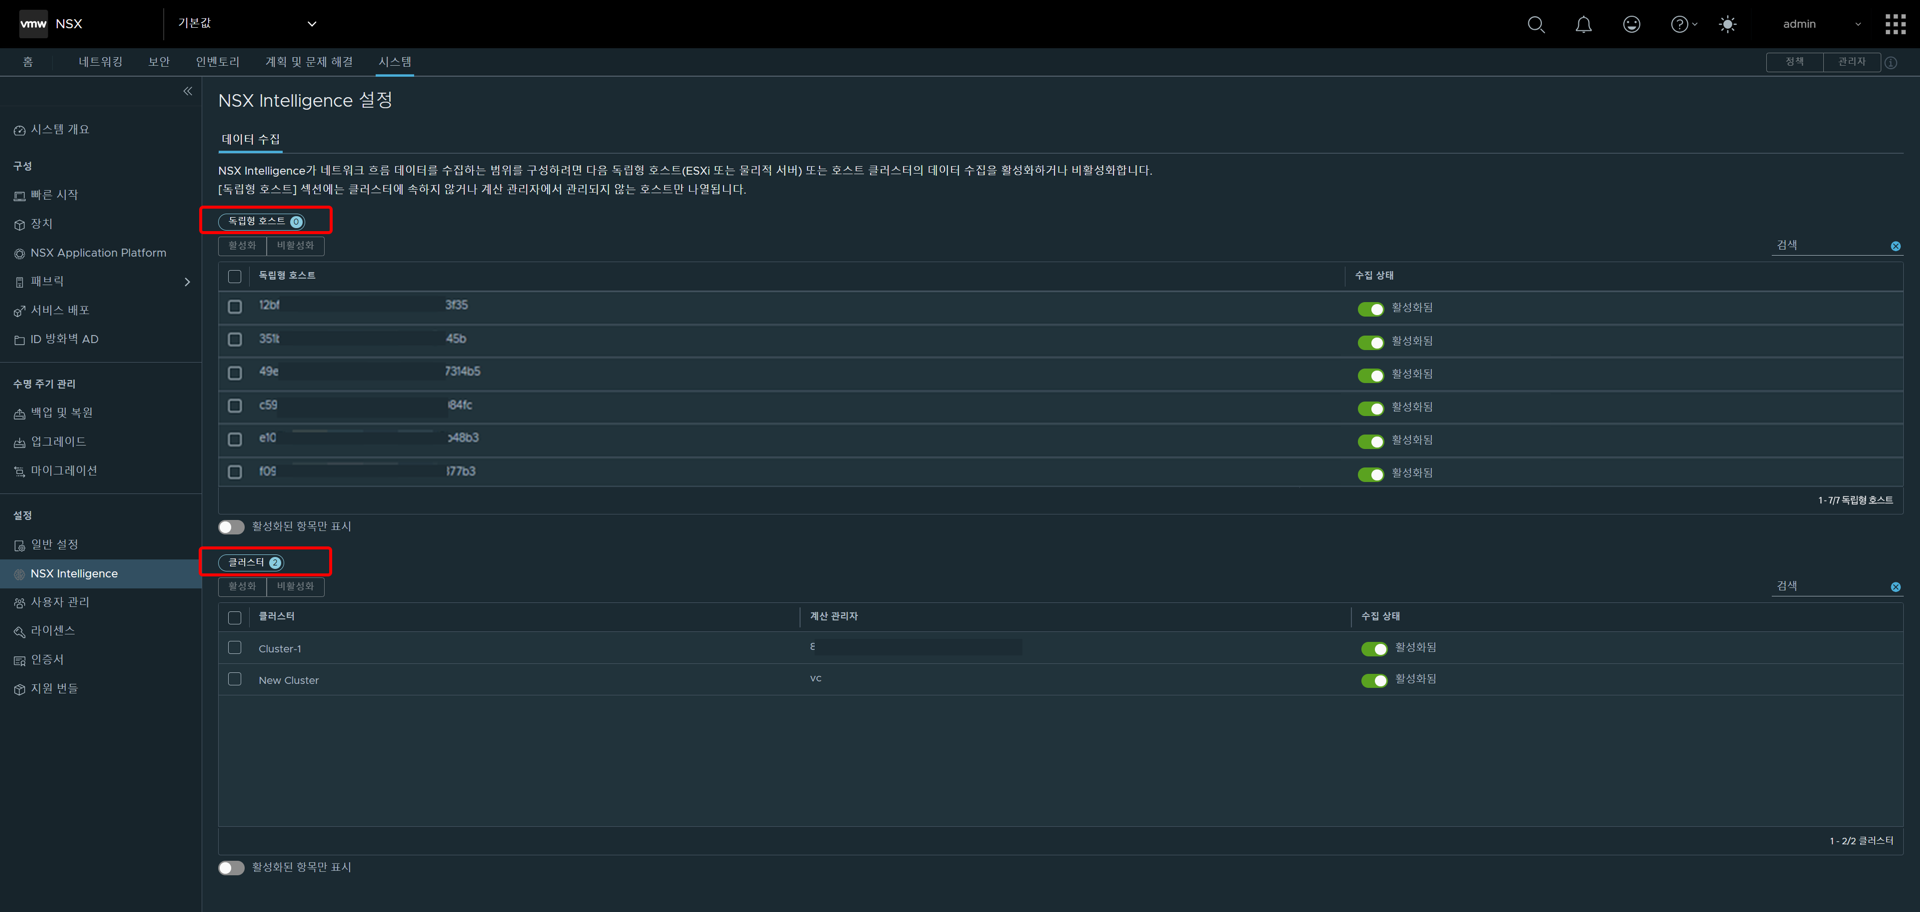Click the info icon next to 관리자
Screen dimensions: 1920x912
click(x=1891, y=63)
